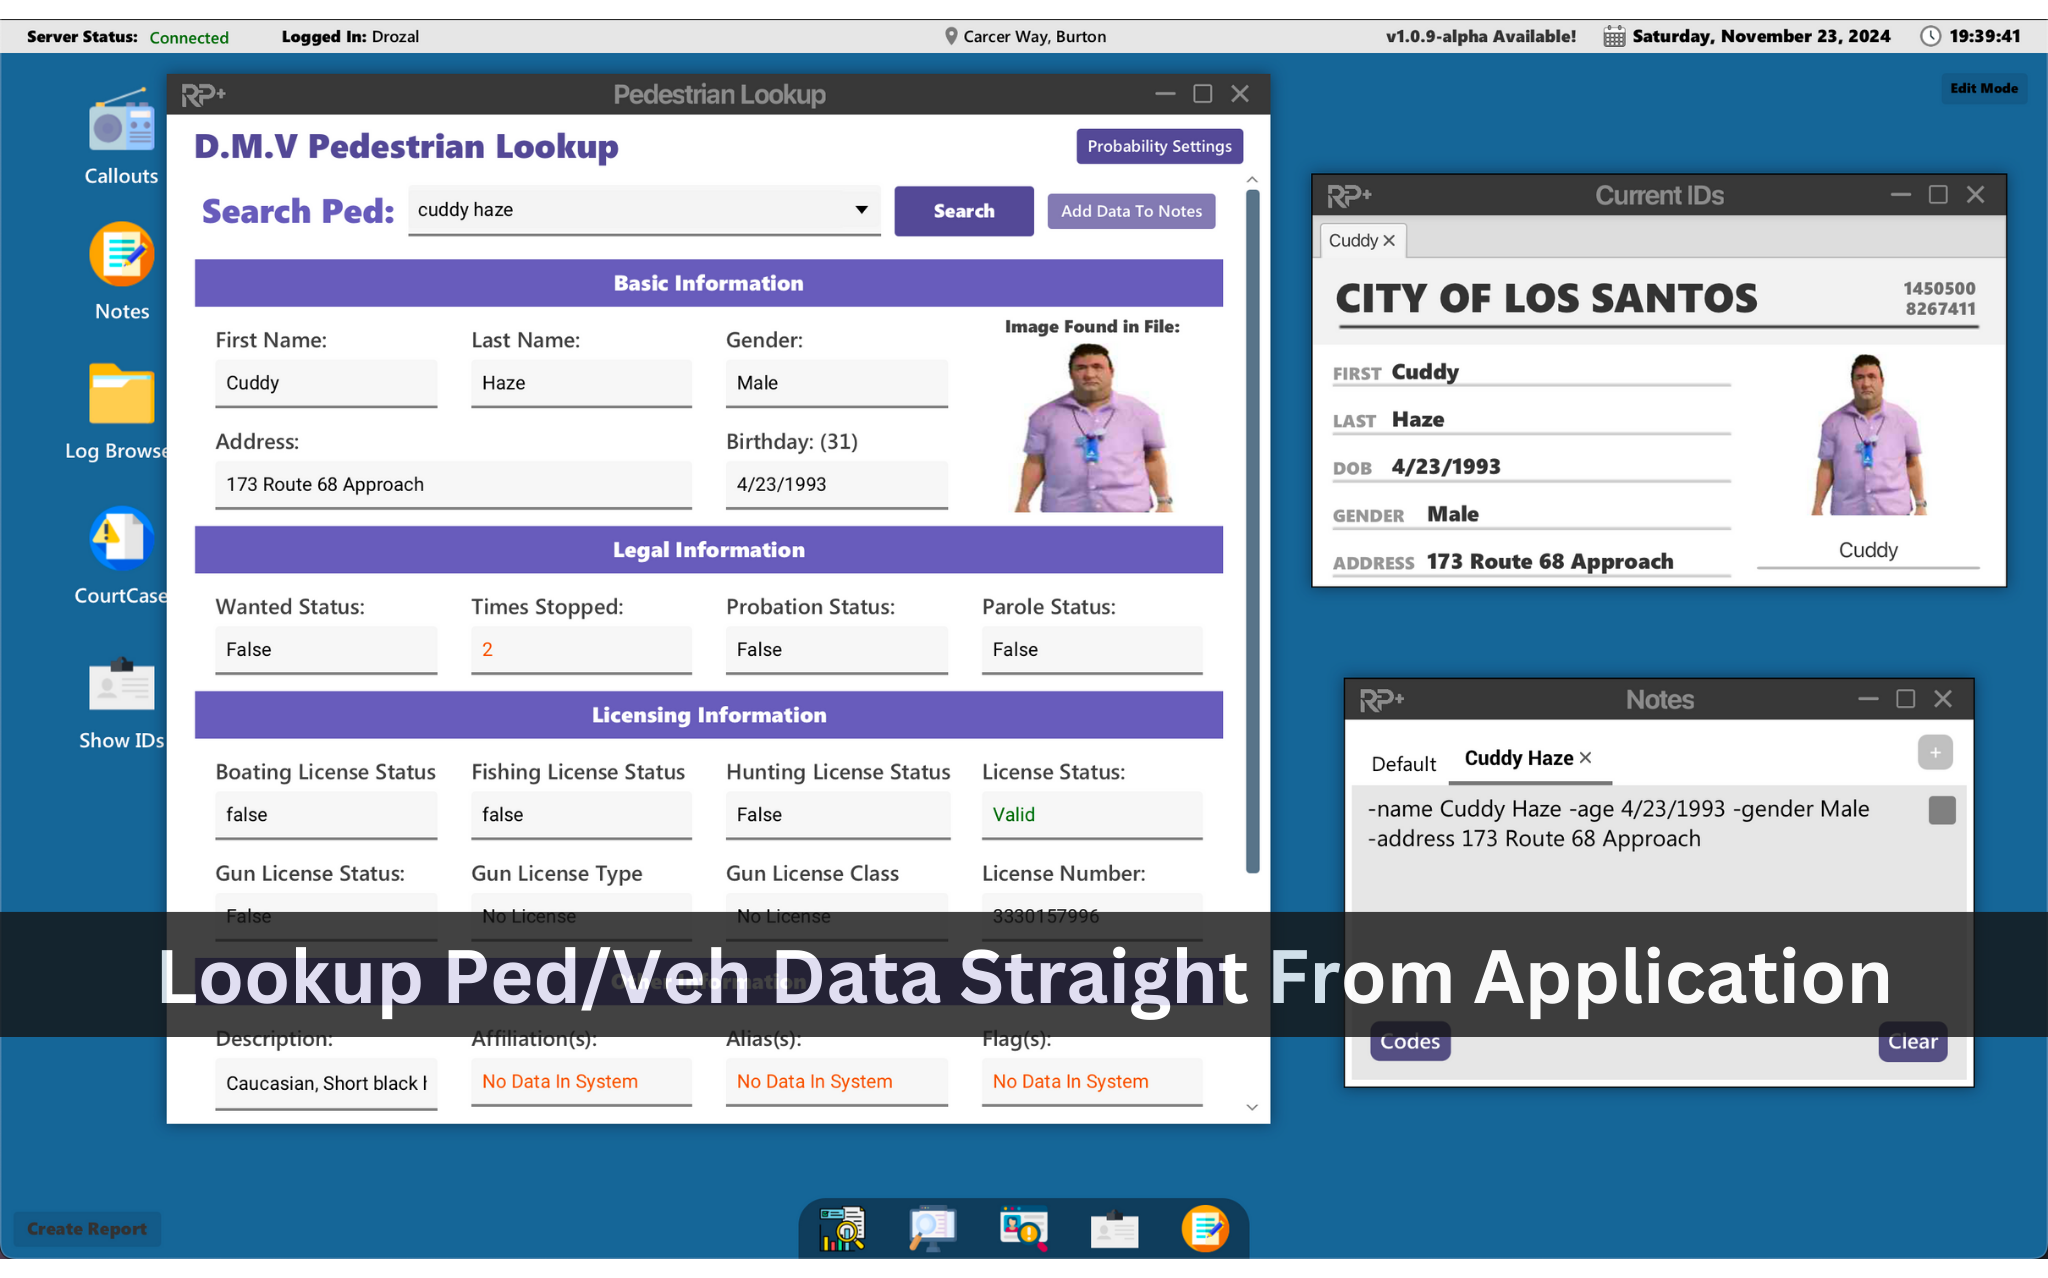
Task: Select the Cuddy Haze notes tab
Action: (x=1518, y=758)
